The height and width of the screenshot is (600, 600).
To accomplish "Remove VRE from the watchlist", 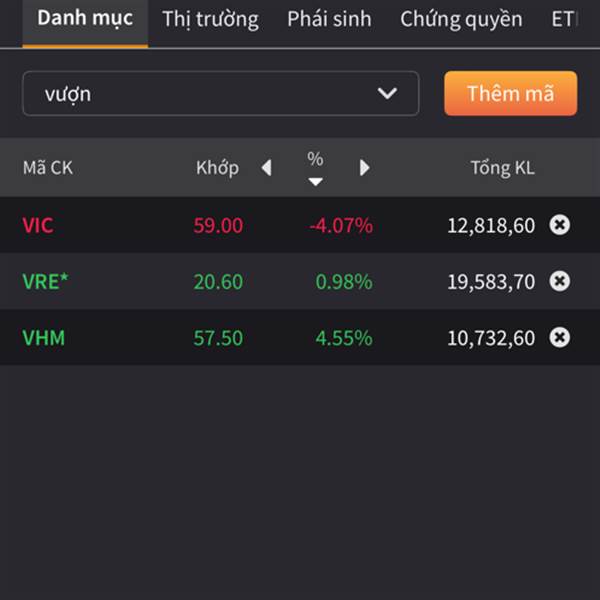I will tap(559, 281).
